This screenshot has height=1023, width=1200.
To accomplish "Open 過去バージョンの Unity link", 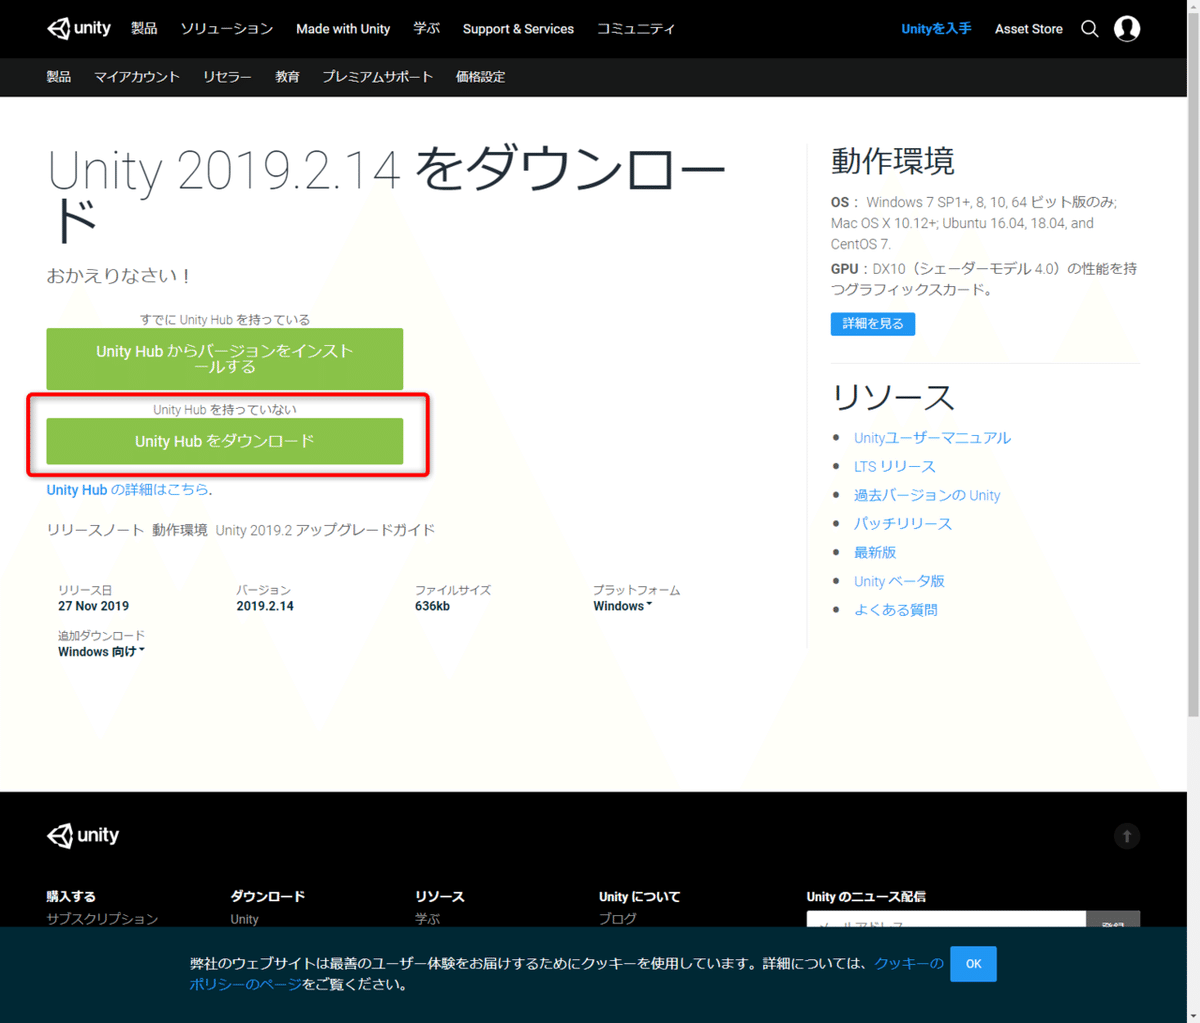I will tap(927, 495).
